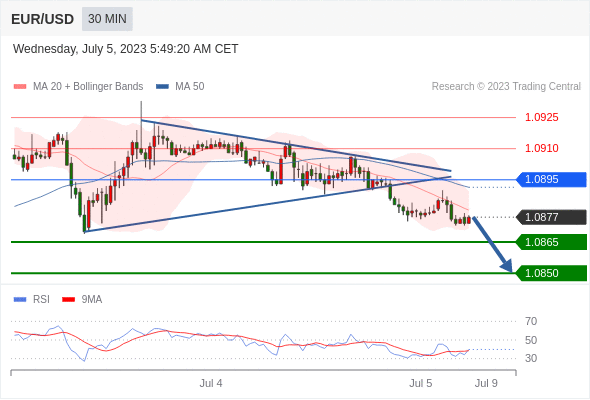Viewport: 590px width, 400px height.
Task: Click the RSI legend swatch
Action: click(x=20, y=300)
